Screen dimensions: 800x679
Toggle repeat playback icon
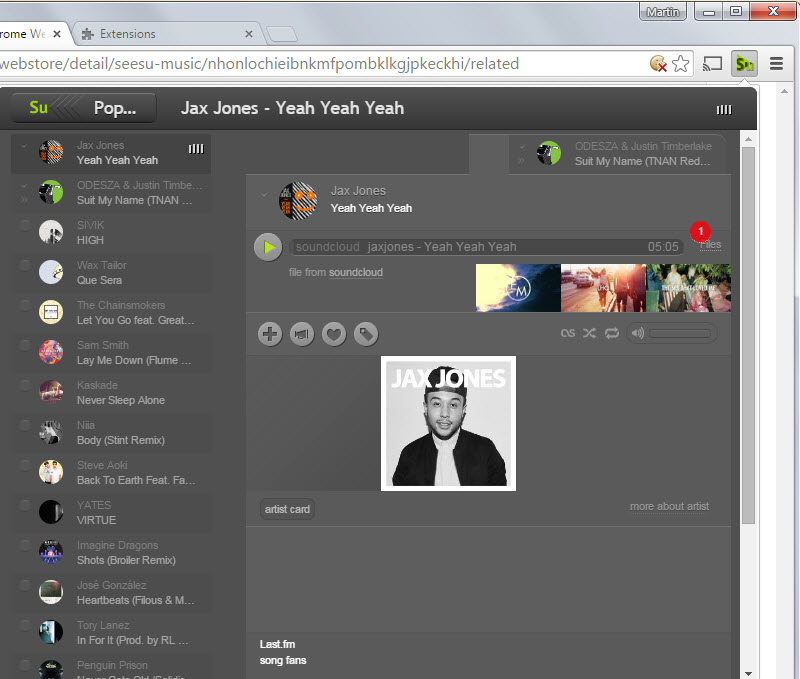tap(612, 333)
